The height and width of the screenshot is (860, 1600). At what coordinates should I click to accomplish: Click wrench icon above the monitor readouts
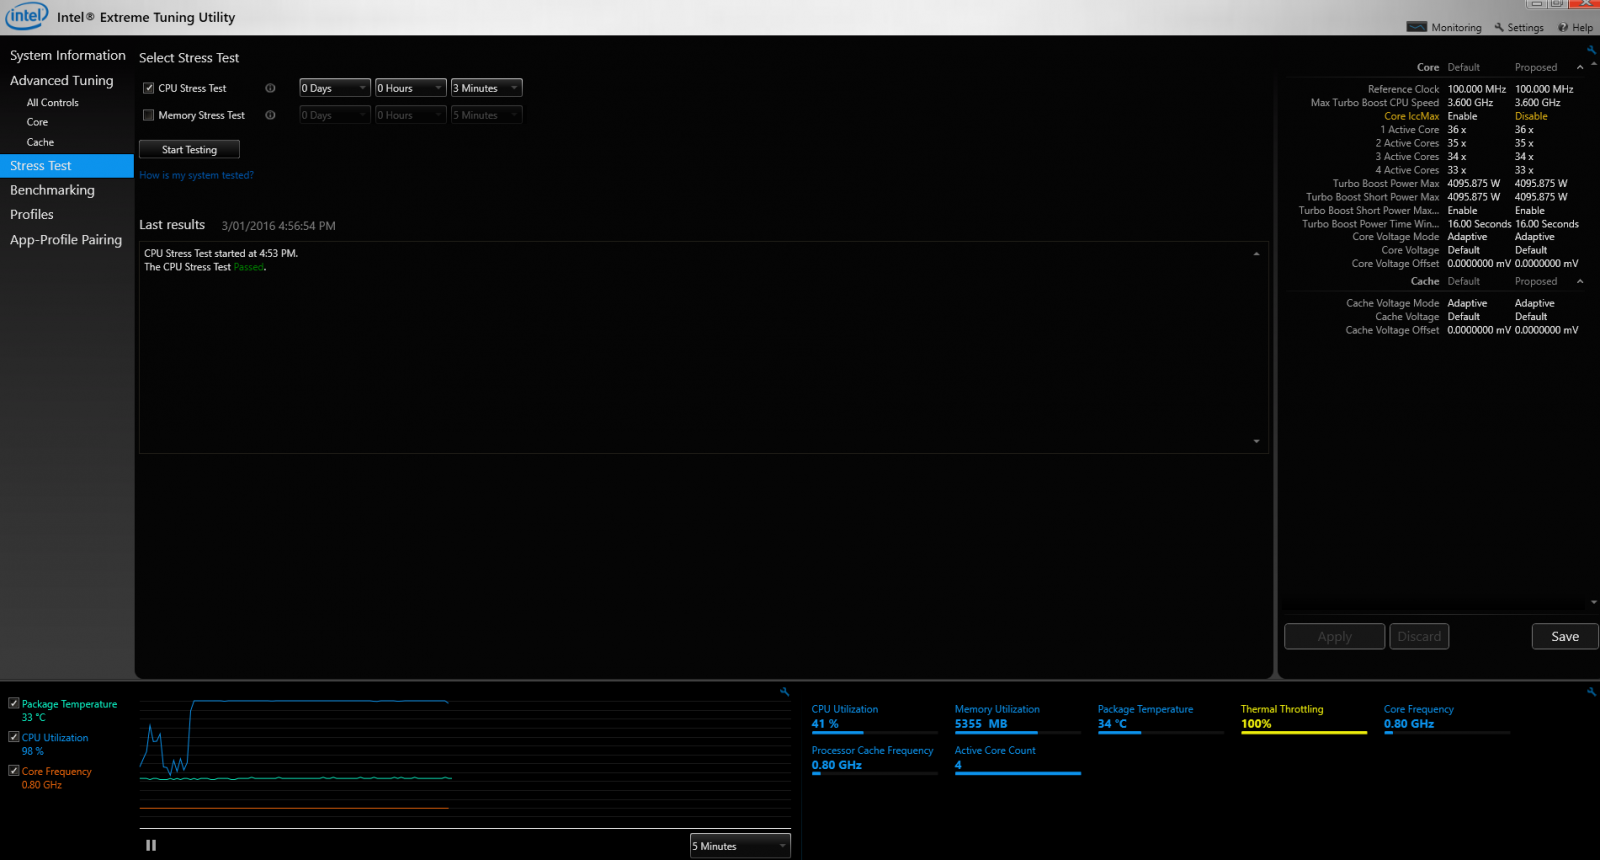[1591, 691]
